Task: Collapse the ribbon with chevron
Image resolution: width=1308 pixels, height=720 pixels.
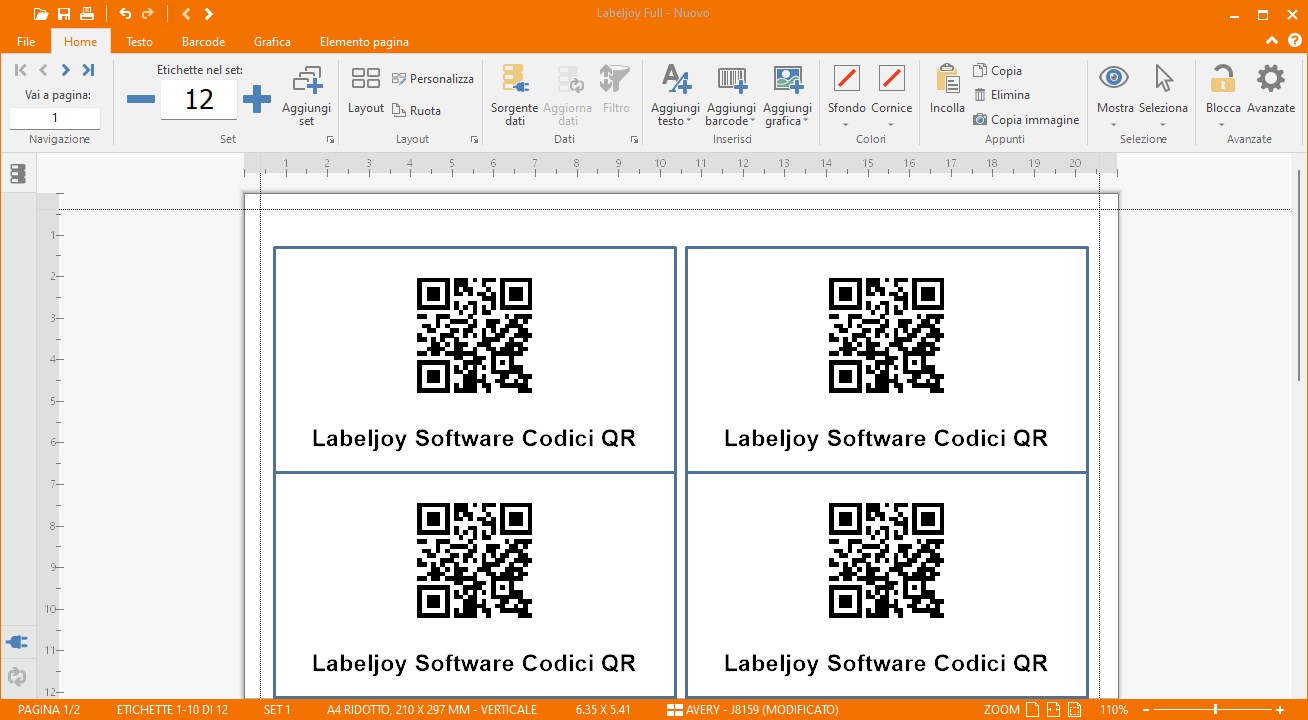Action: (1270, 41)
